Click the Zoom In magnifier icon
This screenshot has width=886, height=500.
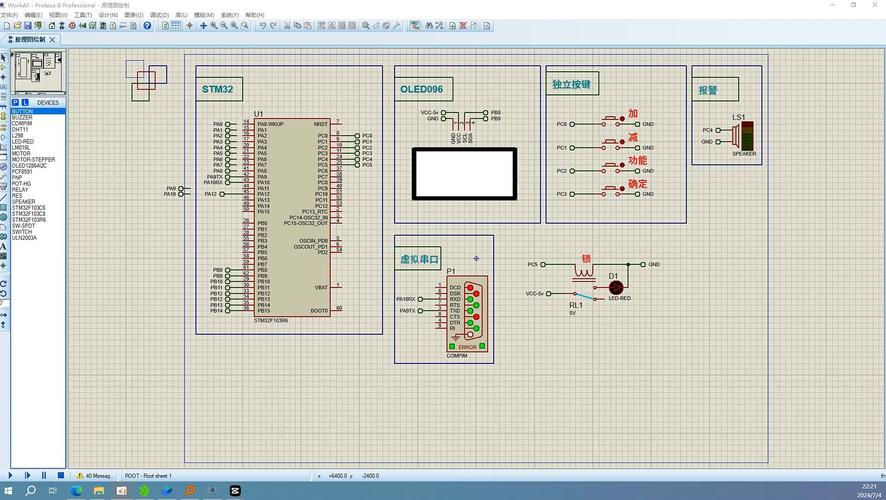pos(214,25)
